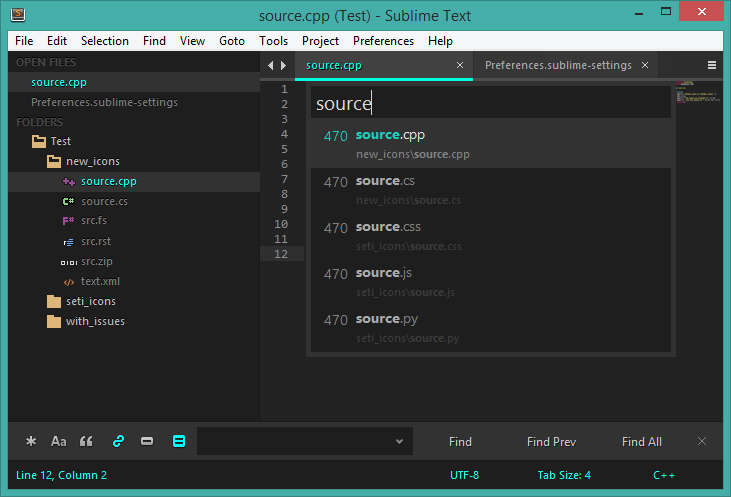
Task: Click Line 12, Column 2 status text
Action: coord(62,475)
